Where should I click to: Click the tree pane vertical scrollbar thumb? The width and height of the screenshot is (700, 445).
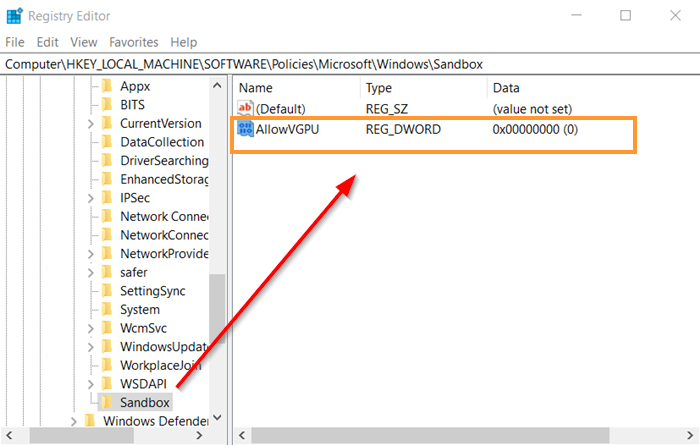(x=217, y=309)
